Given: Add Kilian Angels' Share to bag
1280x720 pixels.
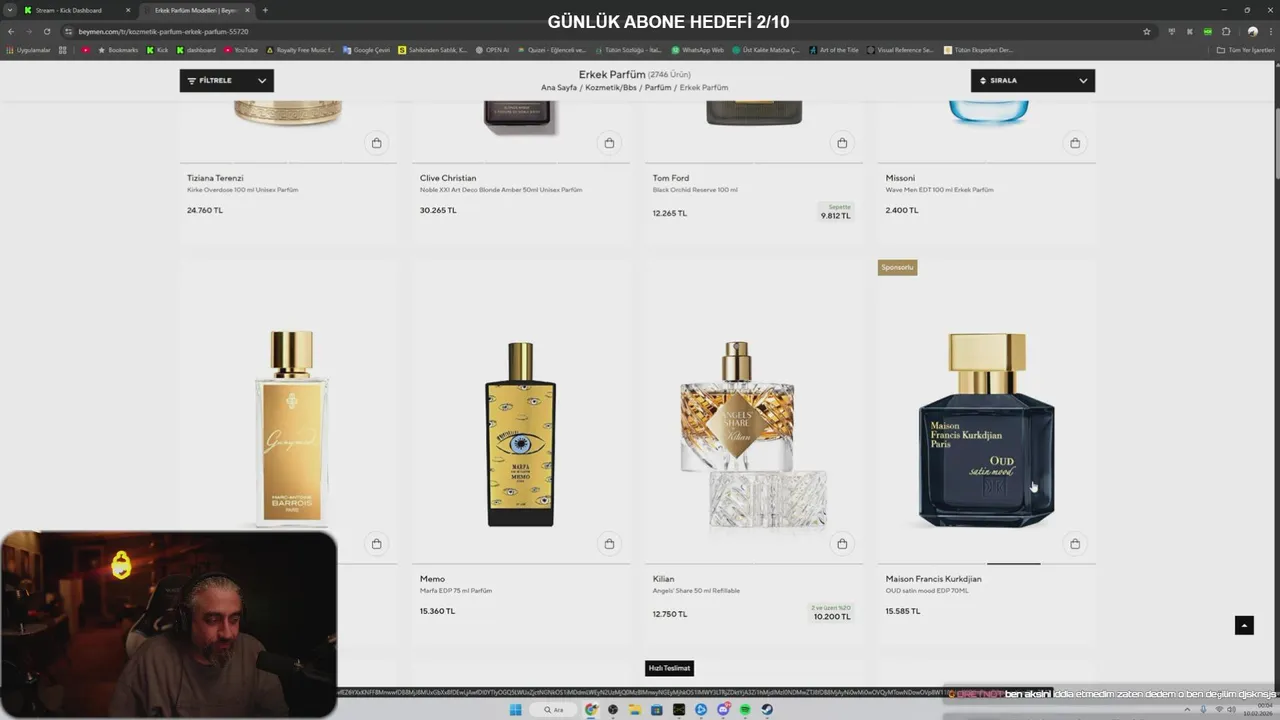Looking at the screenshot, I should (x=842, y=544).
